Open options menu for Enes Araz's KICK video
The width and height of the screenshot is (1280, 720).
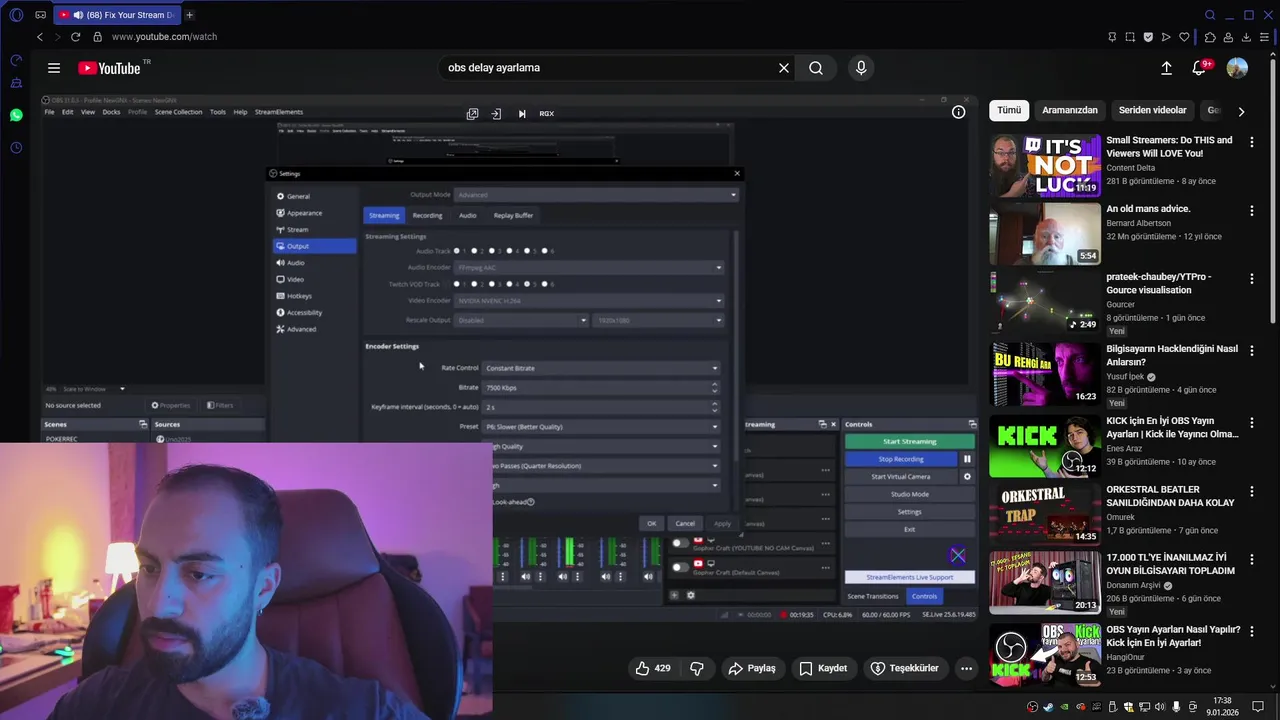point(1251,423)
